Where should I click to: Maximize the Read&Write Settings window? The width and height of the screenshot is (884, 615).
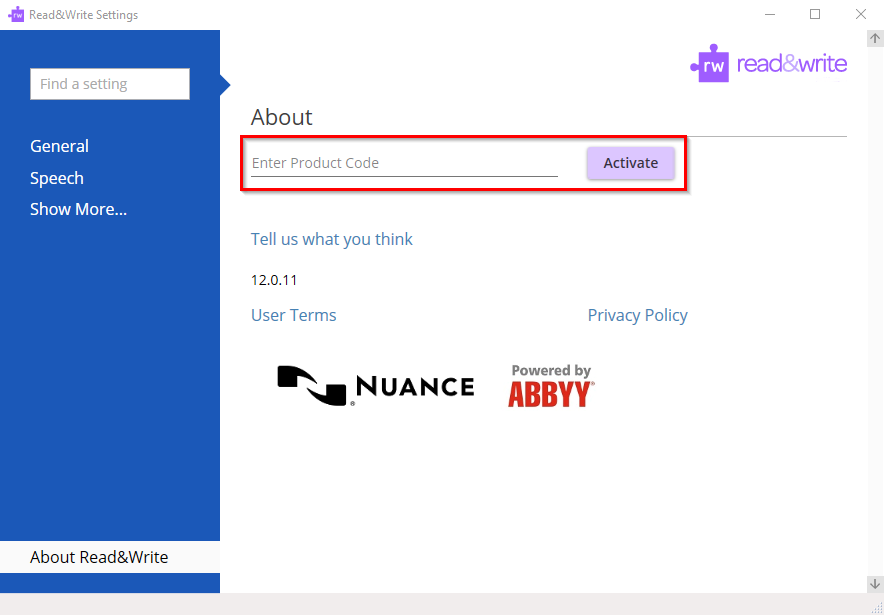click(815, 15)
